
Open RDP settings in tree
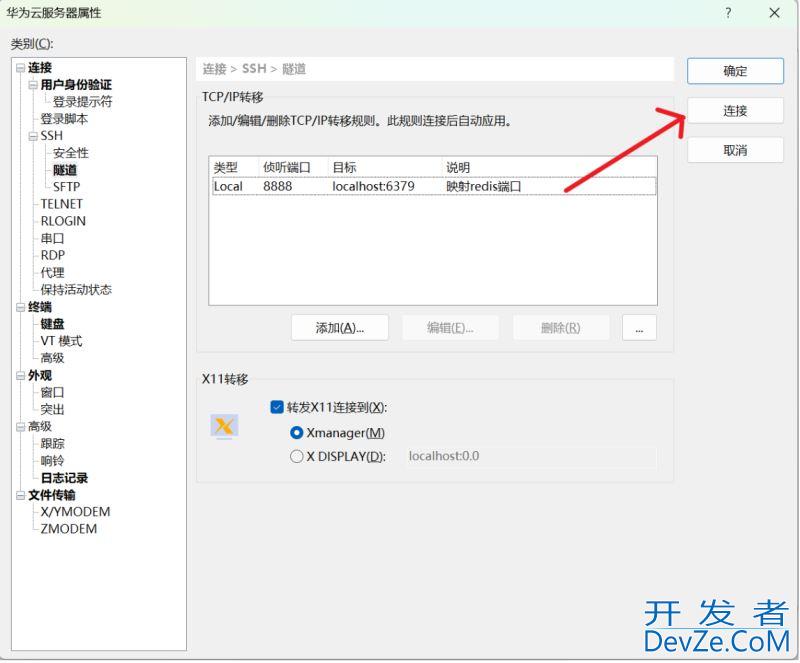(x=53, y=255)
